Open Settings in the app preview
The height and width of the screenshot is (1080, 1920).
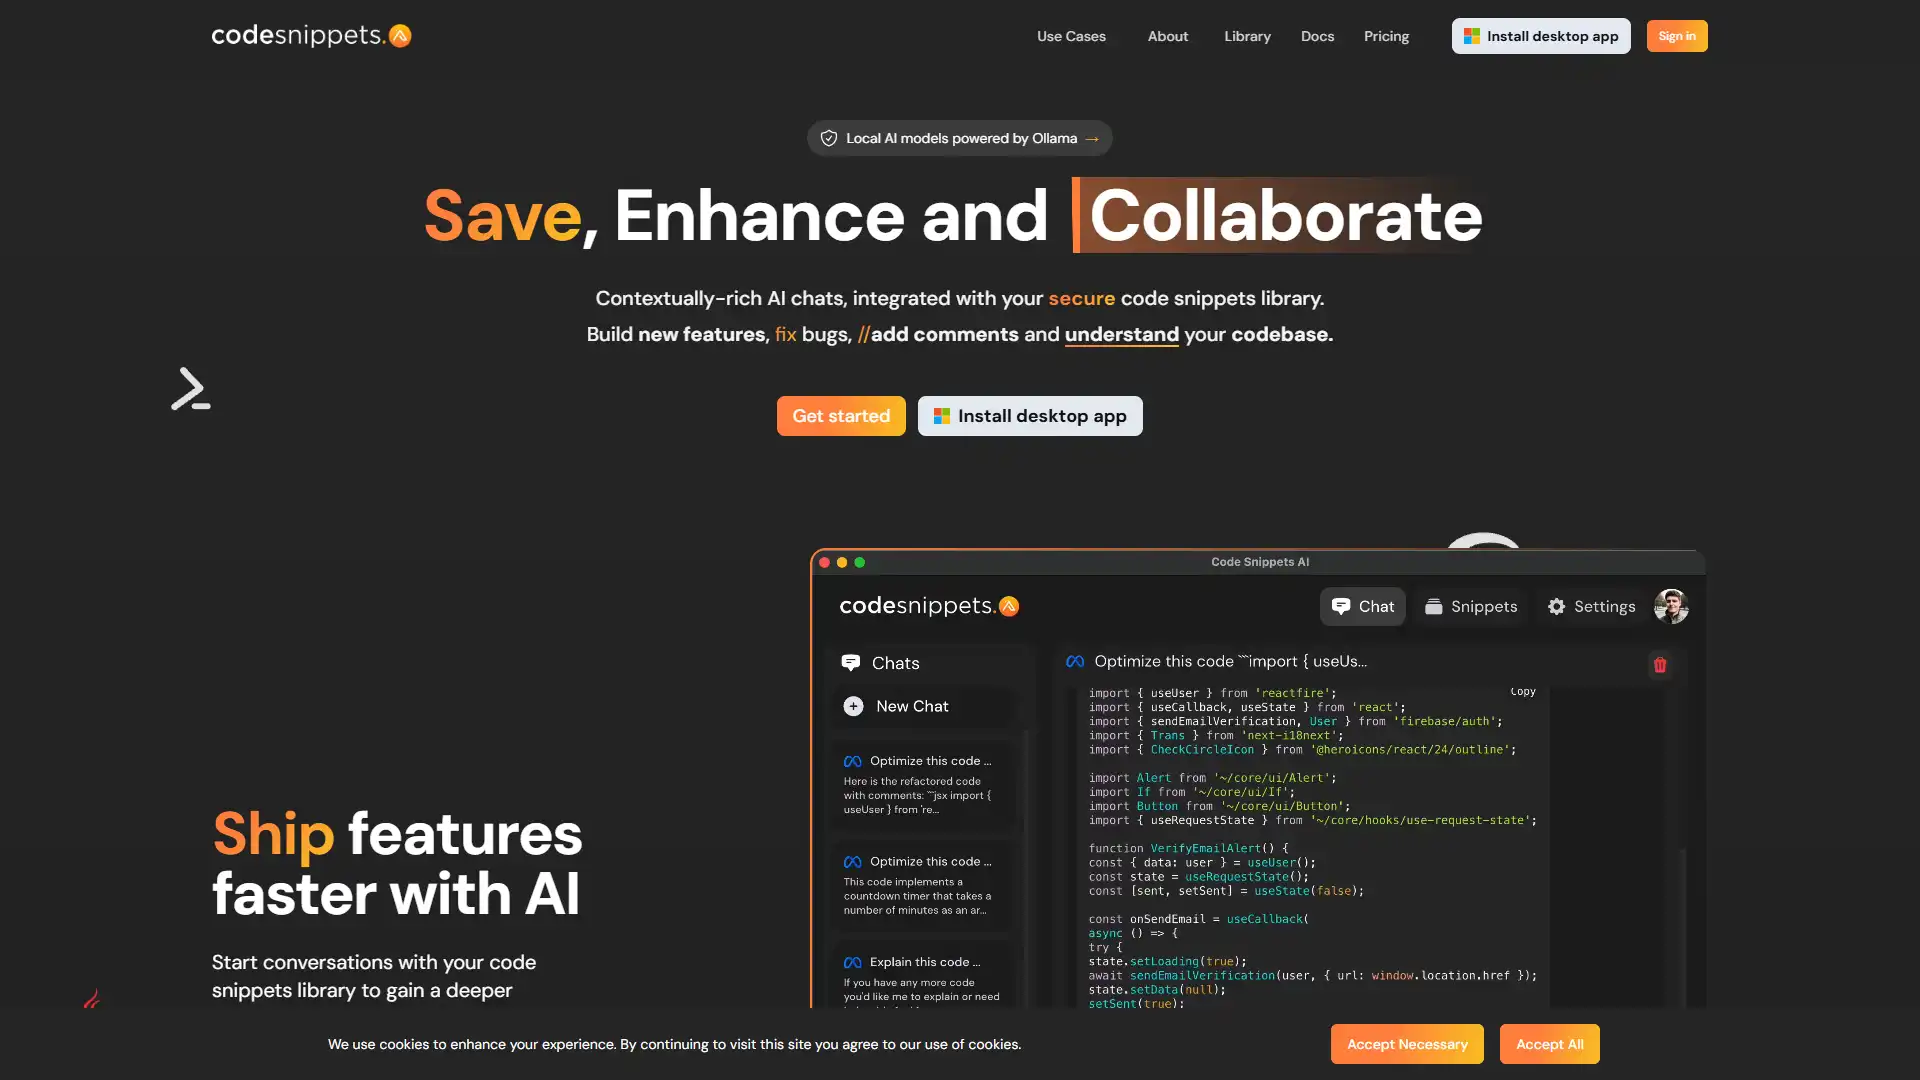click(x=1591, y=606)
